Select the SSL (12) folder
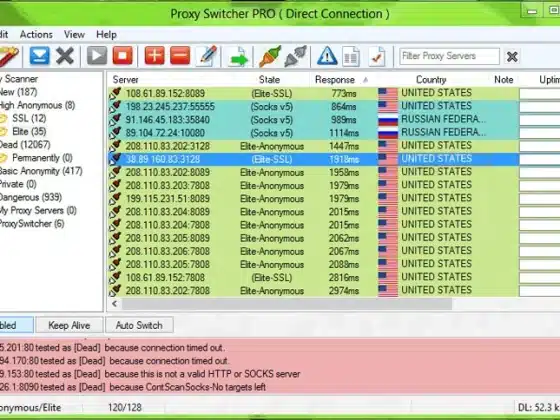 [29, 118]
